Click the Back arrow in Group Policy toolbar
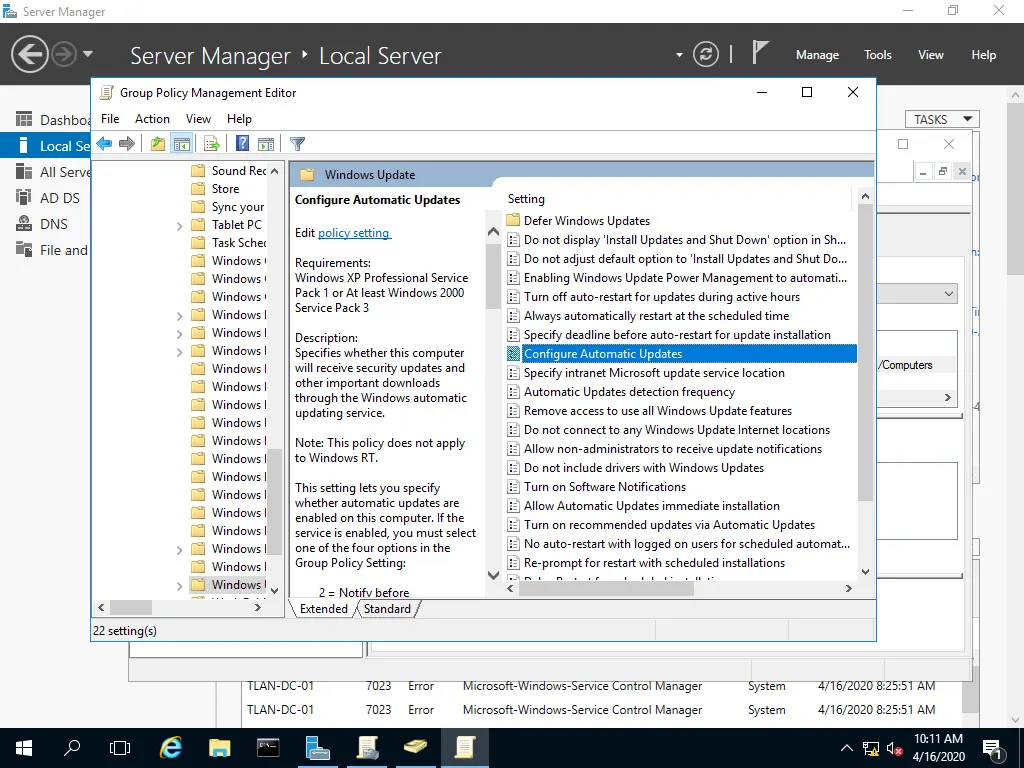The height and width of the screenshot is (768, 1024). coord(104,144)
